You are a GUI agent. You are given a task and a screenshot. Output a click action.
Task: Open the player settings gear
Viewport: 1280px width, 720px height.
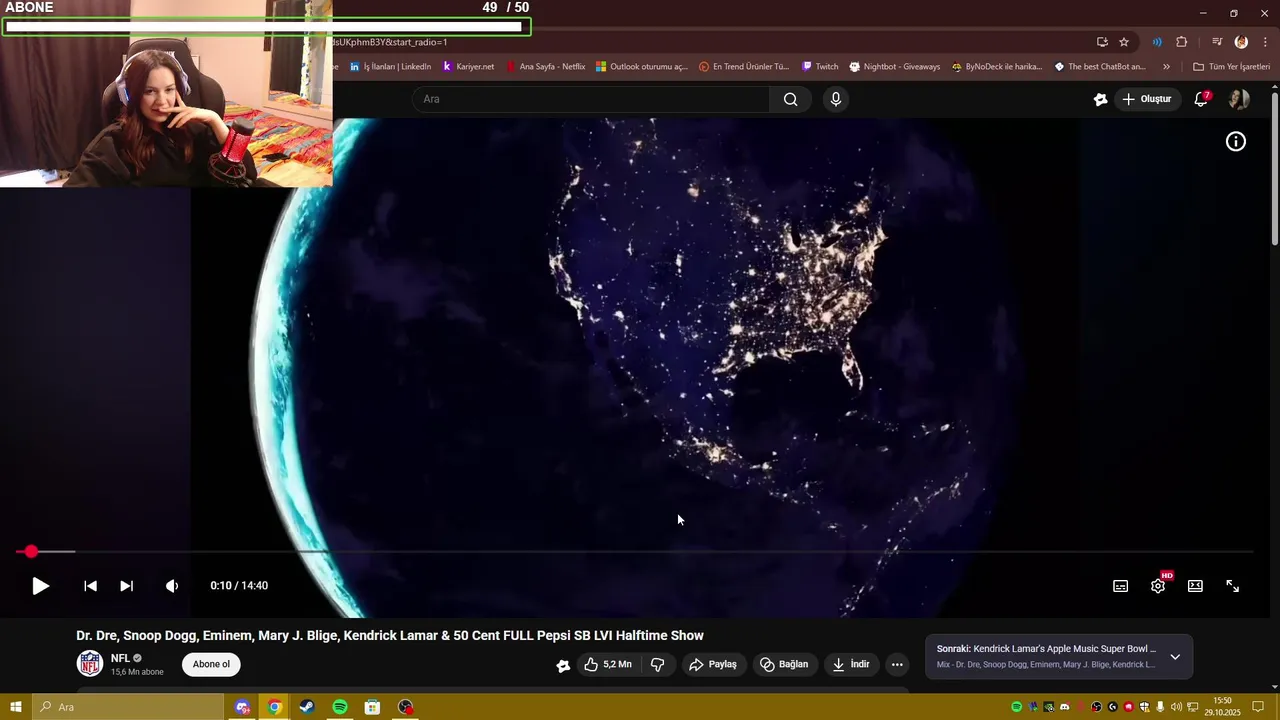(1158, 586)
